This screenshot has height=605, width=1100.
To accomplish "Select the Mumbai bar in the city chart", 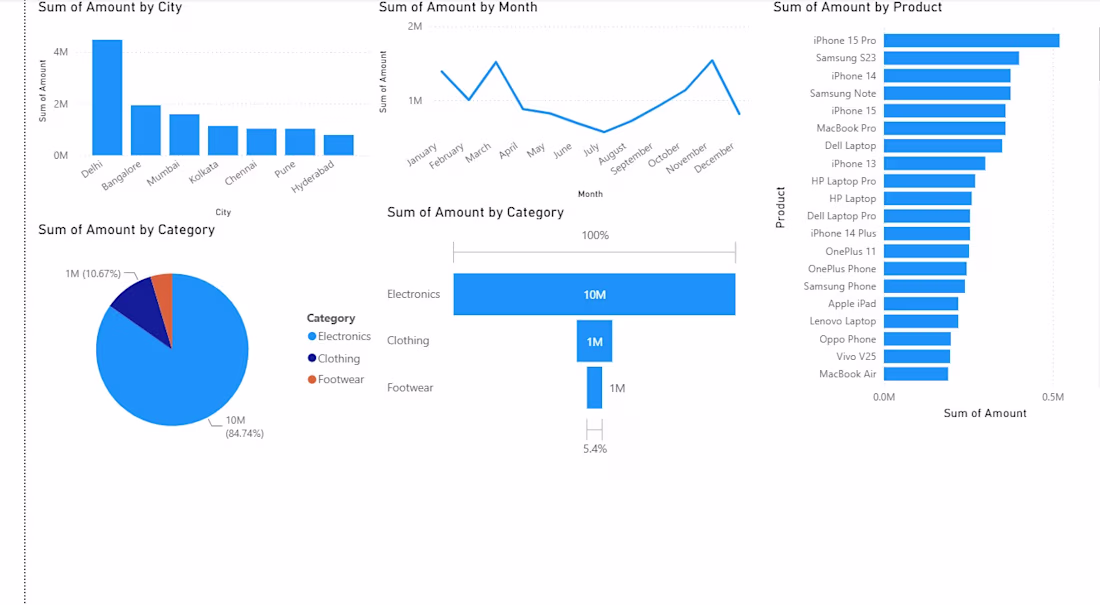I will coord(185,135).
